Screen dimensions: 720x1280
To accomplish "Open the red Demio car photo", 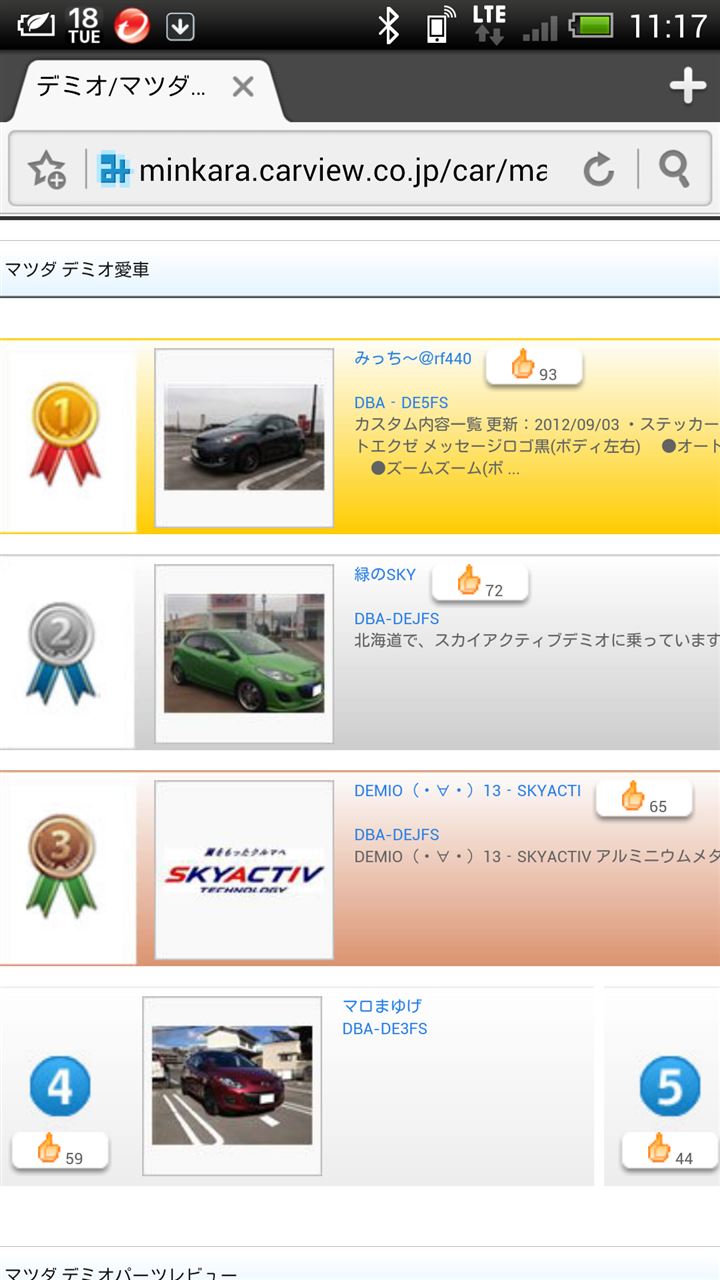I will 232,1085.
